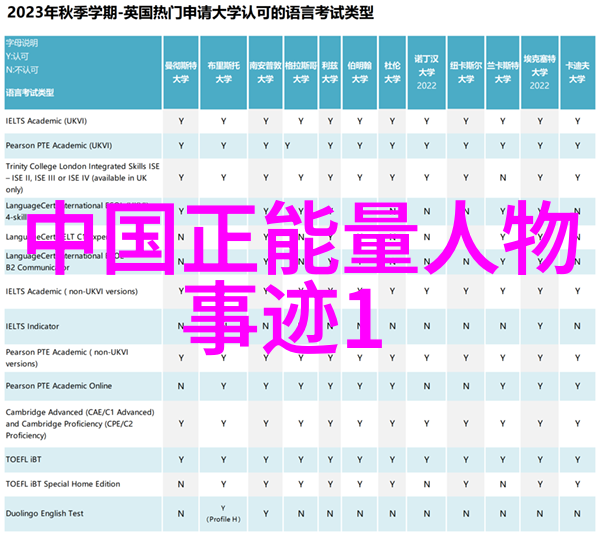Click the Y for PTE Academic (UKVI) under 格拉斯哥大学
Image resolution: width=600 pixels, height=536 pixels.
coord(287,146)
